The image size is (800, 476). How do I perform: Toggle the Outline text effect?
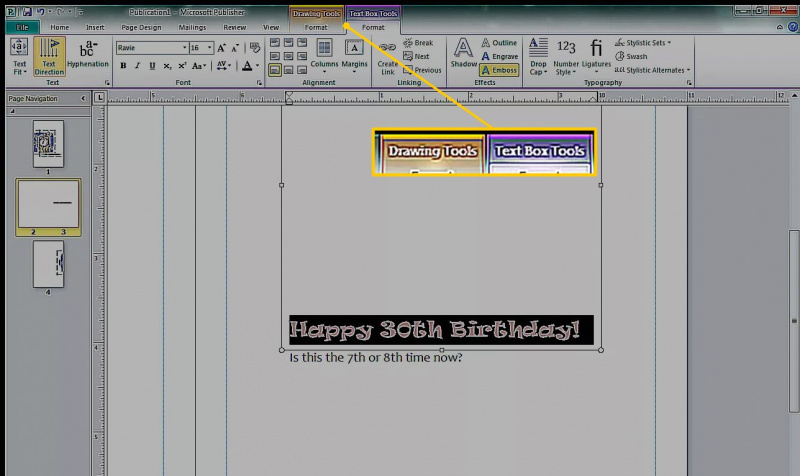click(499, 43)
